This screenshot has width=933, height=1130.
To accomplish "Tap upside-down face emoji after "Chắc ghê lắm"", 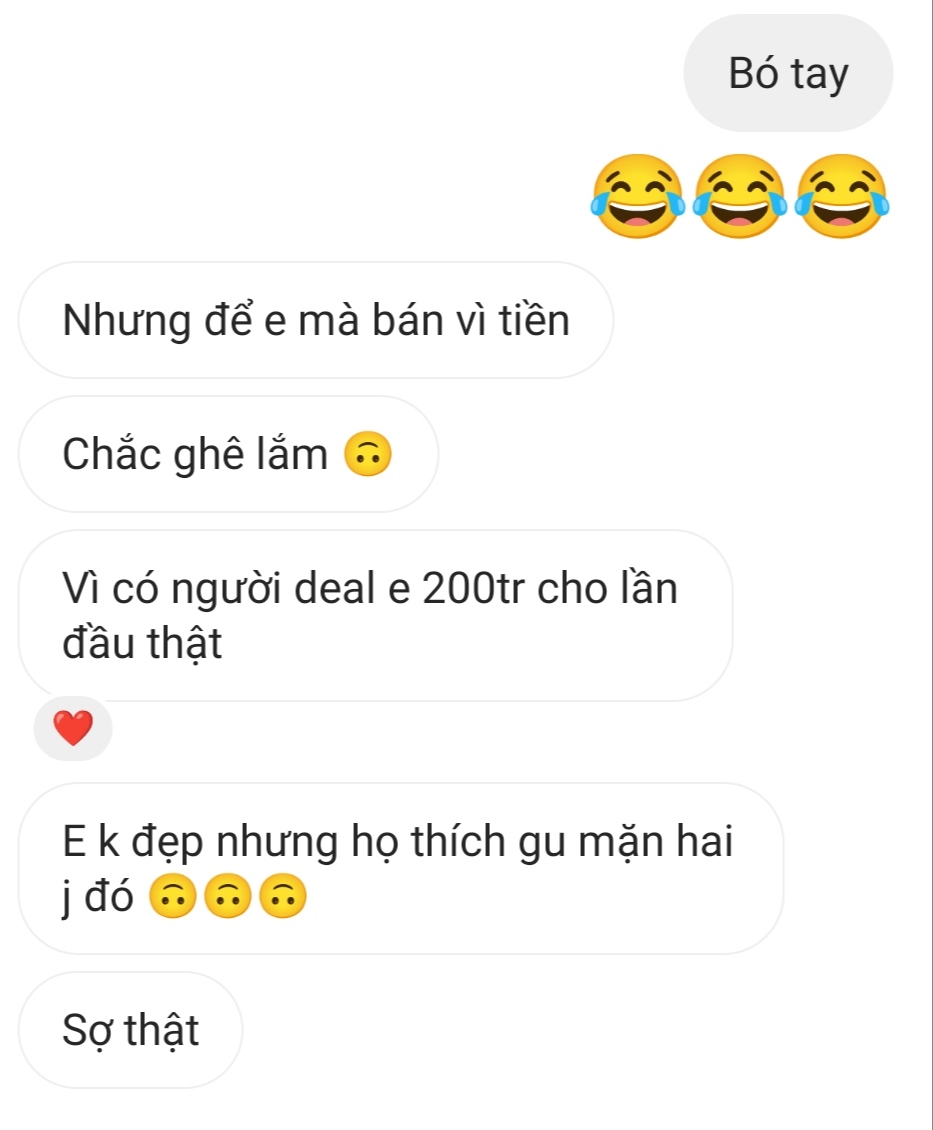I will pyautogui.click(x=367, y=454).
